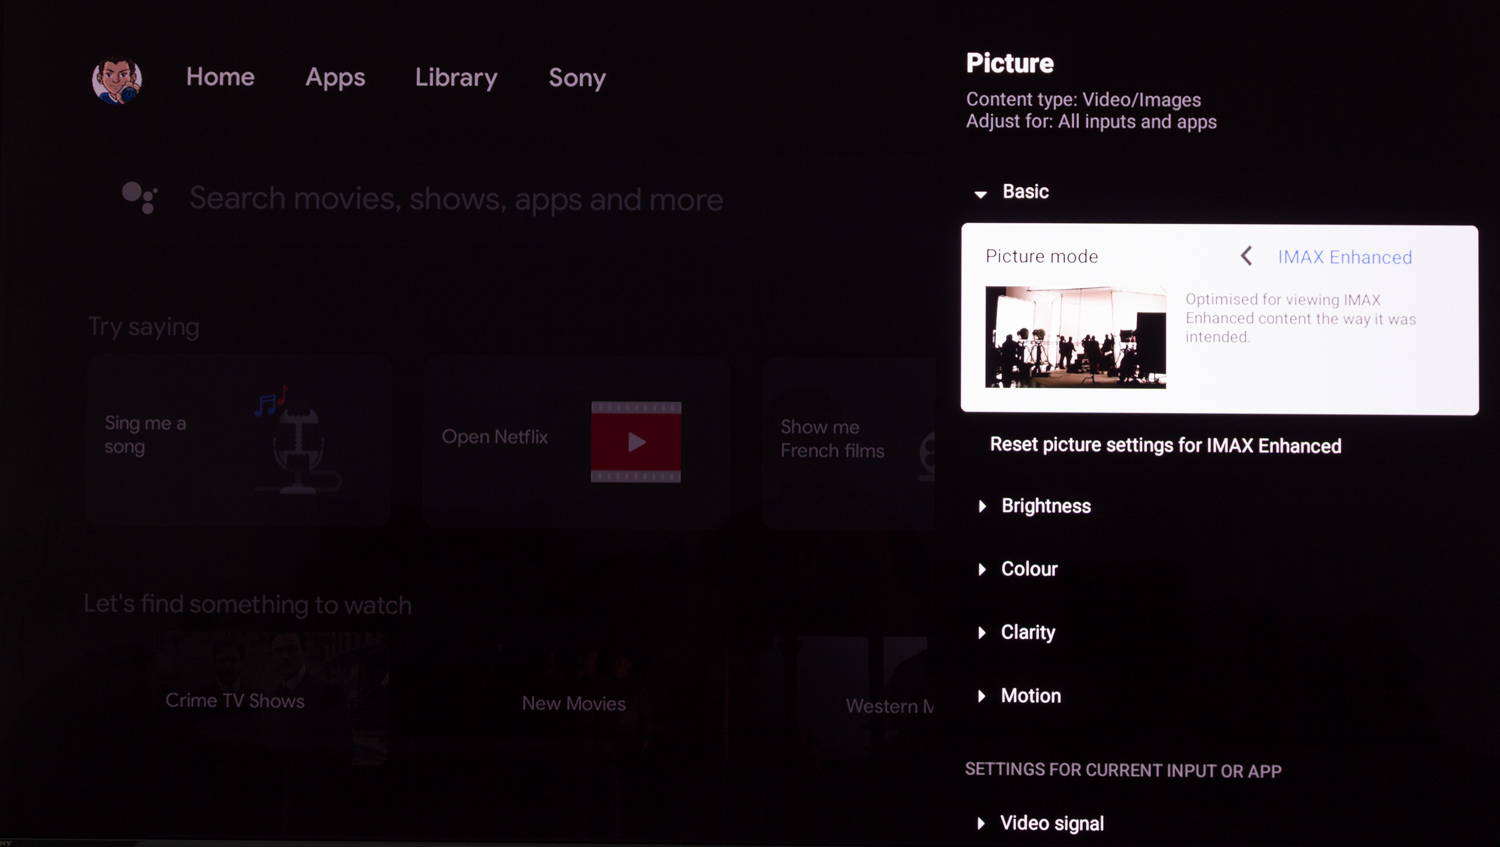Expand the Brightness section
The image size is (1500, 847).
(x=1035, y=506)
